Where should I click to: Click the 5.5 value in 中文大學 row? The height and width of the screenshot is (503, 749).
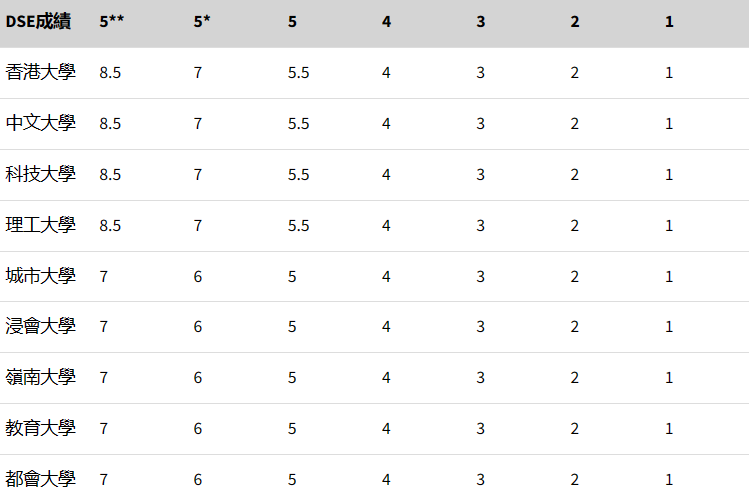299,124
